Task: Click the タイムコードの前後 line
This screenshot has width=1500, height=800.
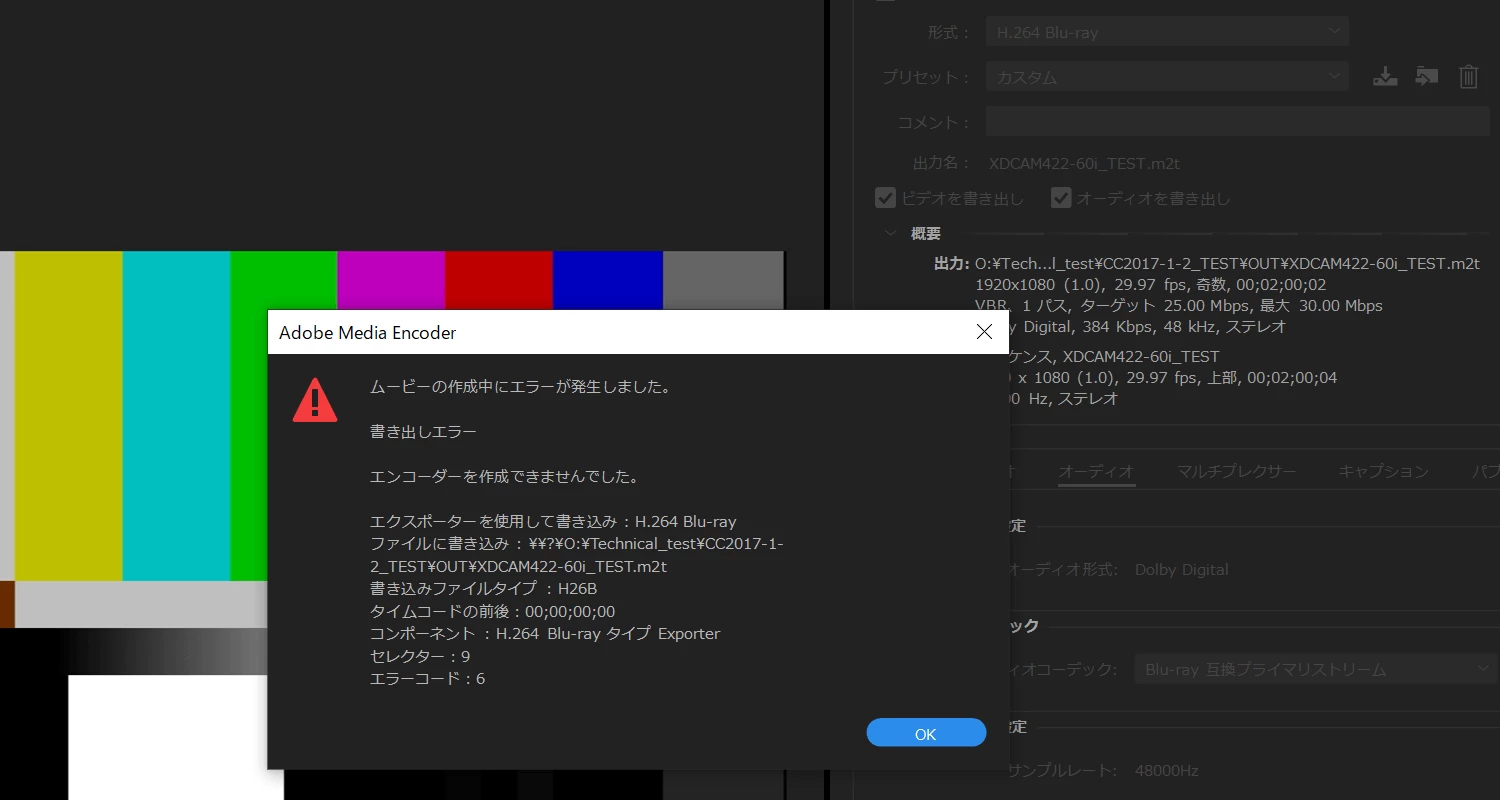Action: pos(493,611)
